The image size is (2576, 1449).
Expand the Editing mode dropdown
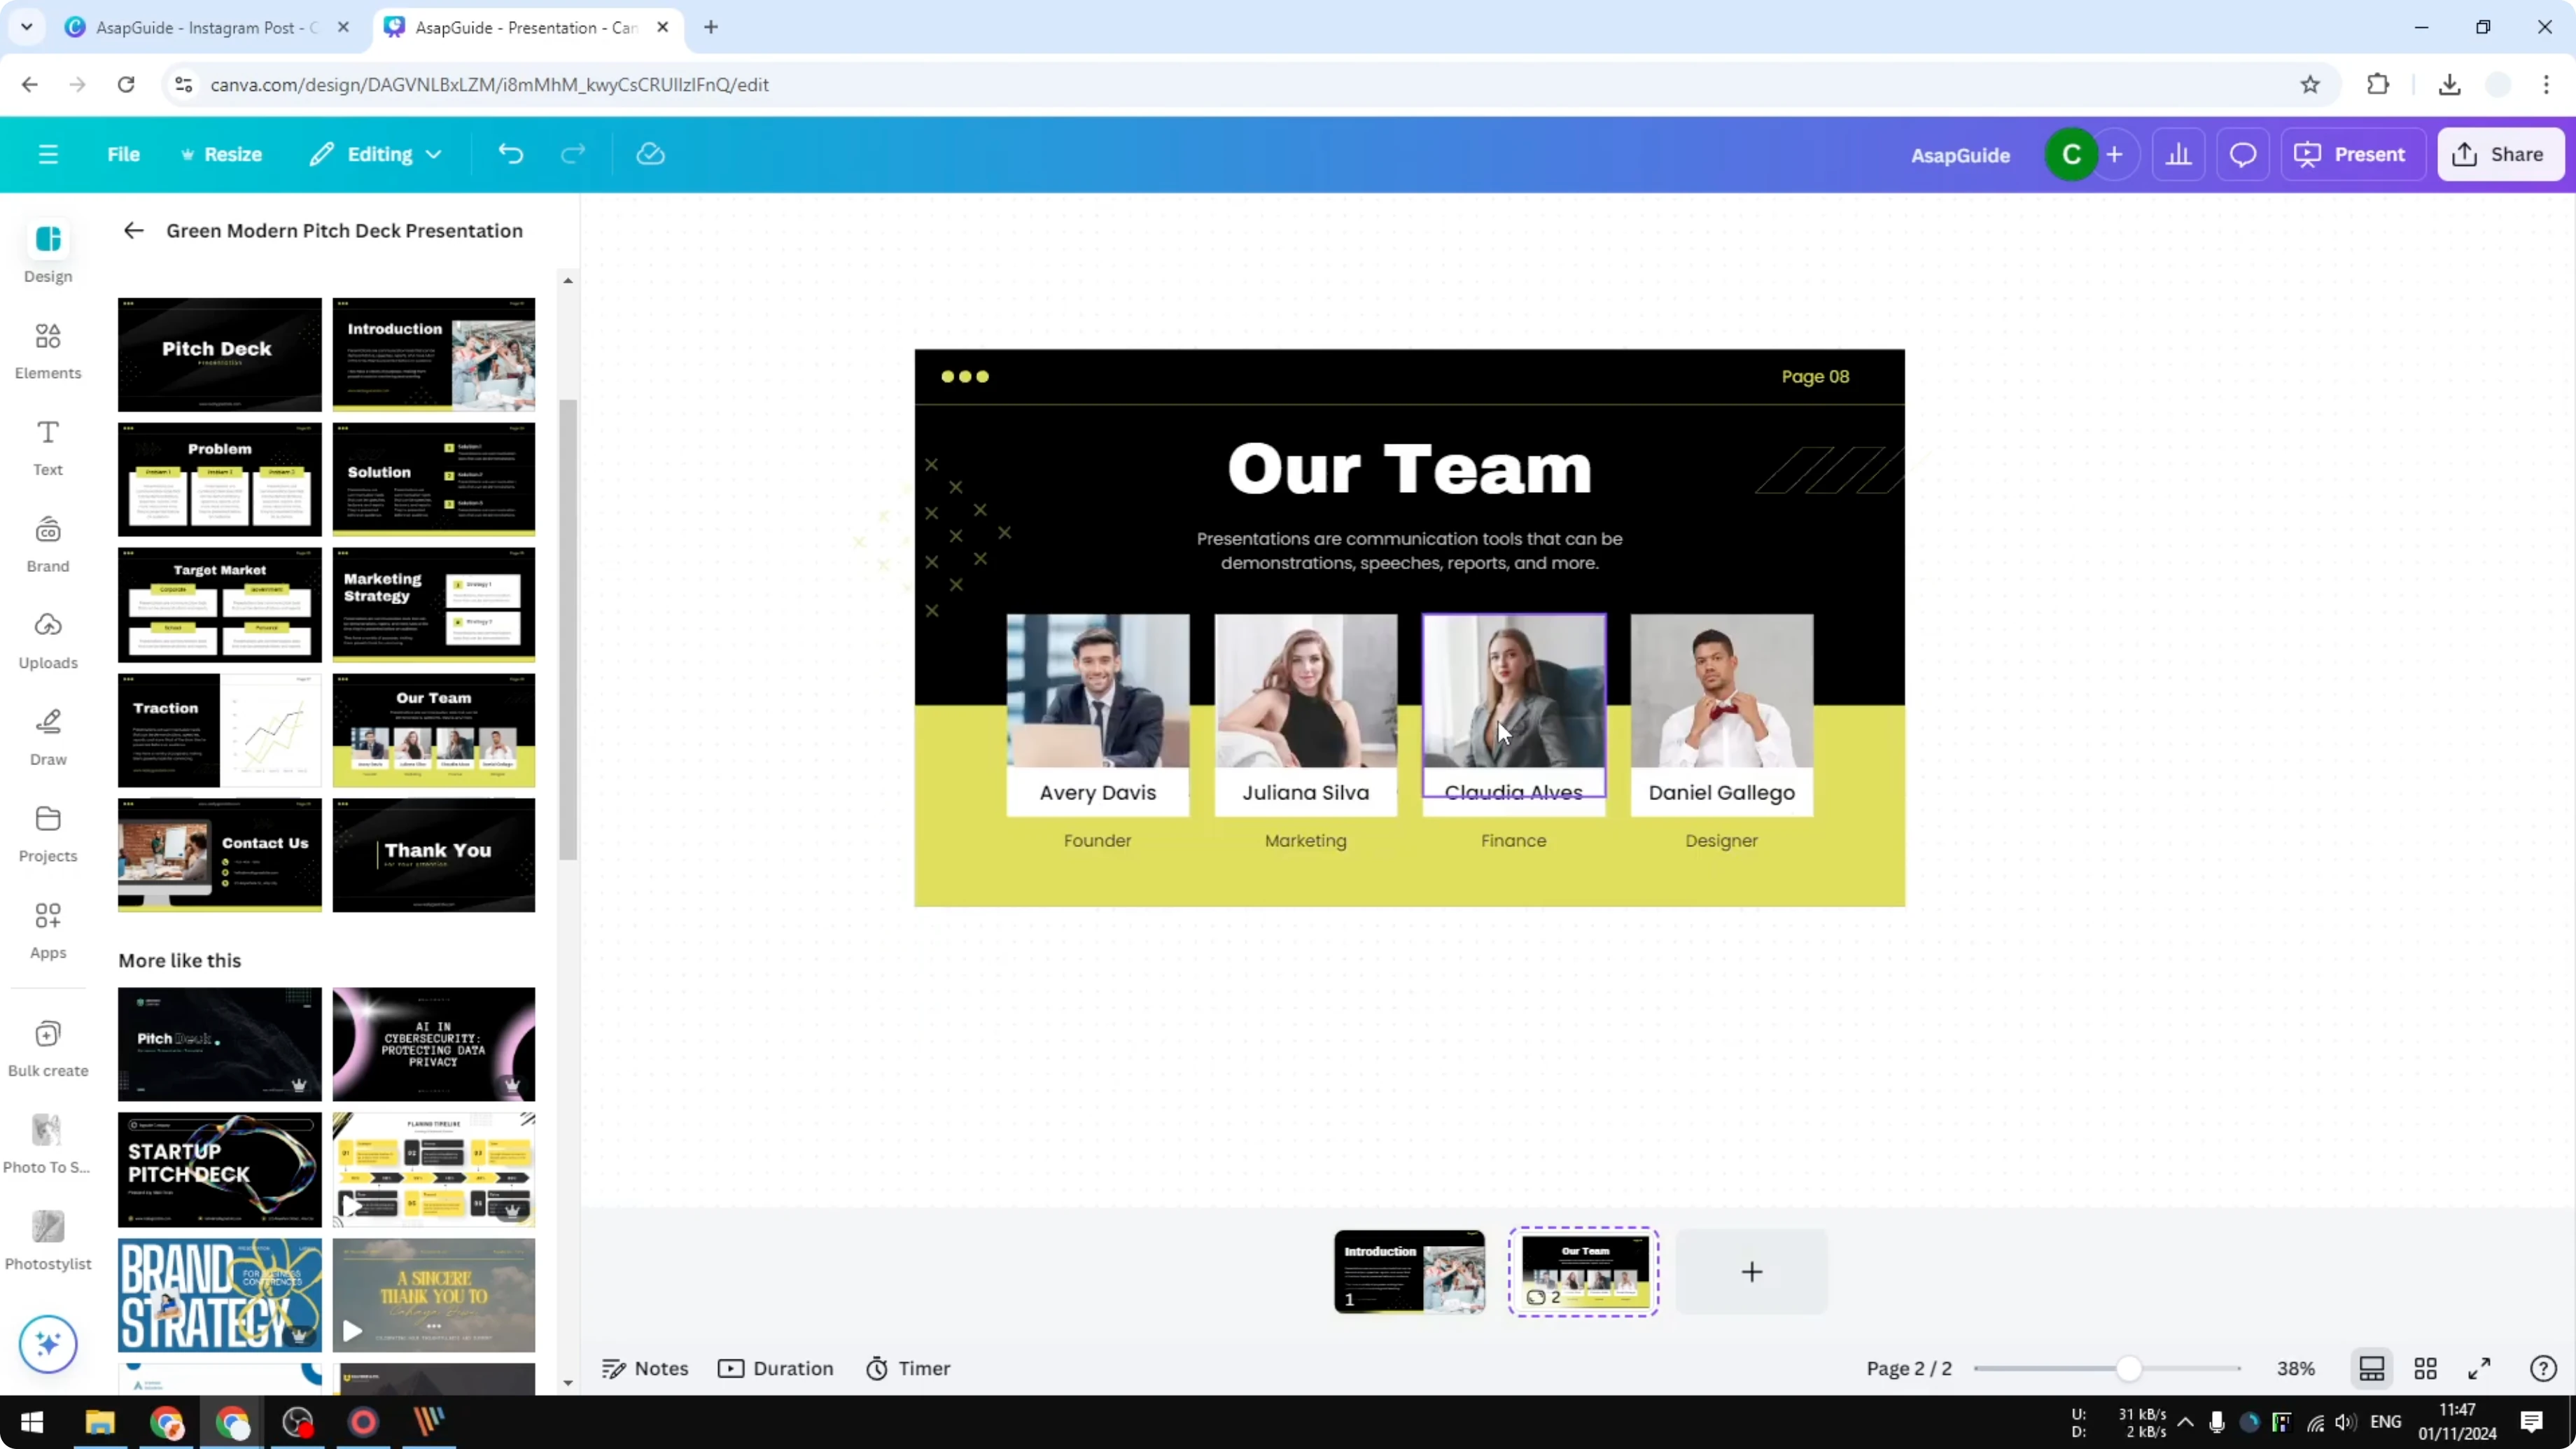point(375,154)
